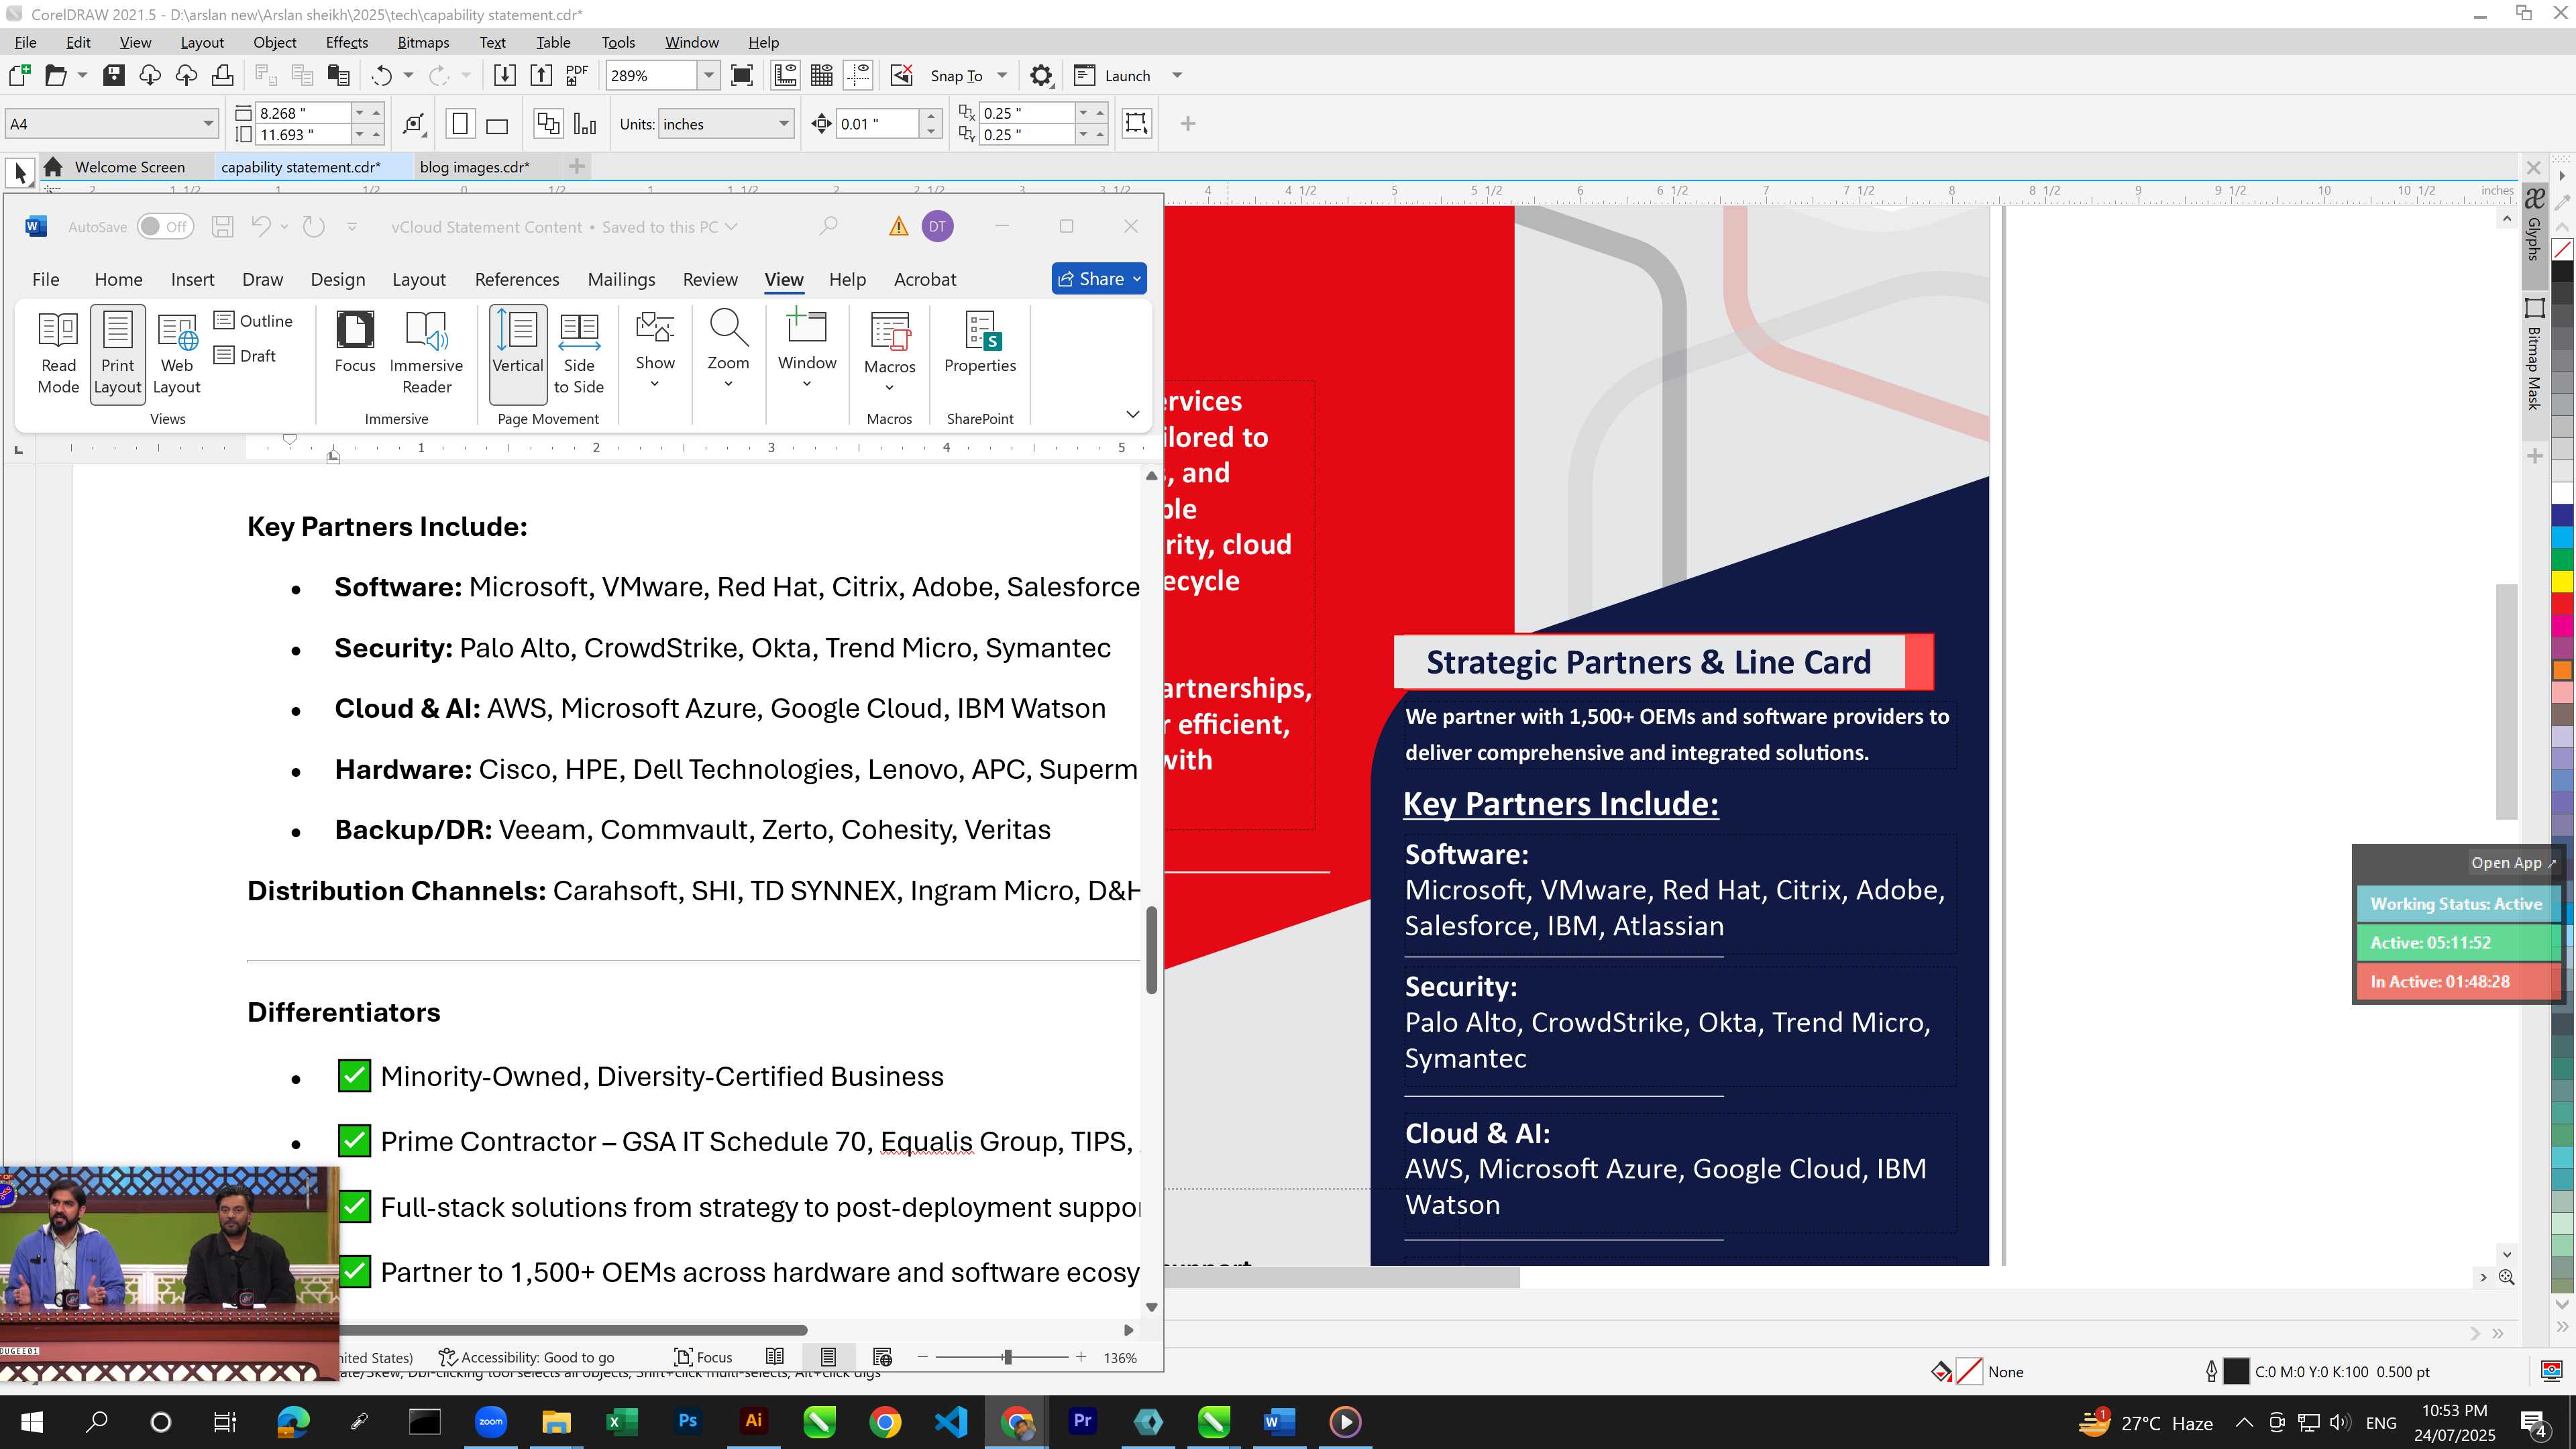Adjust the Word zoom slider handle
This screenshot has height=1449, width=2576.
pos(1007,1357)
